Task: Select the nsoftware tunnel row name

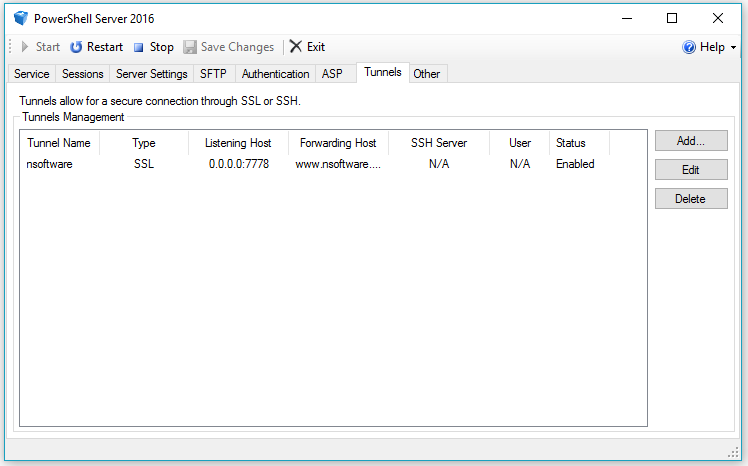Action: click(x=49, y=164)
